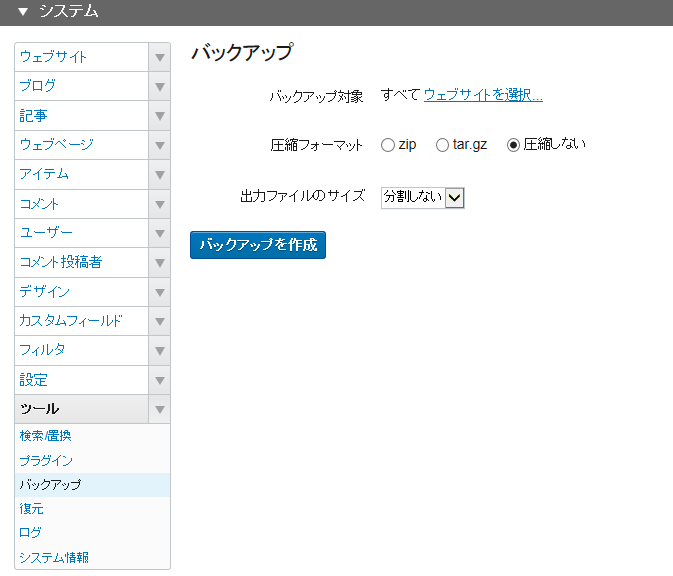
Task: Select 圧縮しない radio option
Action: (x=513, y=145)
